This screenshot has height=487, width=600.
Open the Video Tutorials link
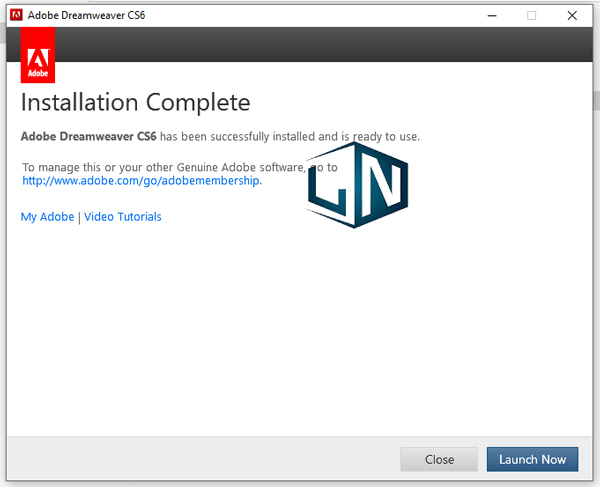click(123, 217)
